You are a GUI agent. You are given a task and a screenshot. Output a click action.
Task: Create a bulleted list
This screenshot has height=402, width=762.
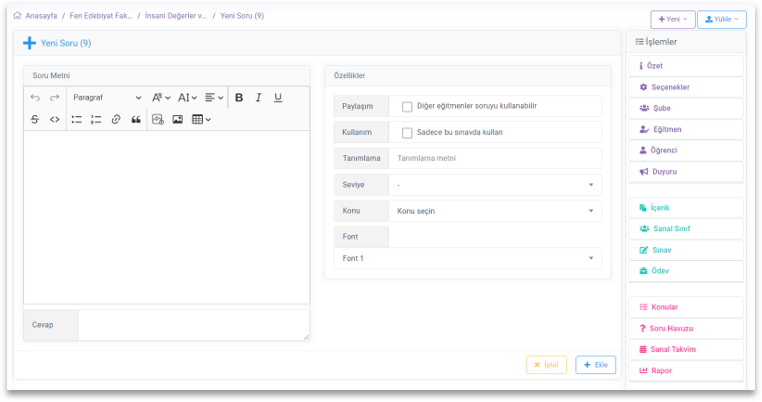tap(76, 119)
